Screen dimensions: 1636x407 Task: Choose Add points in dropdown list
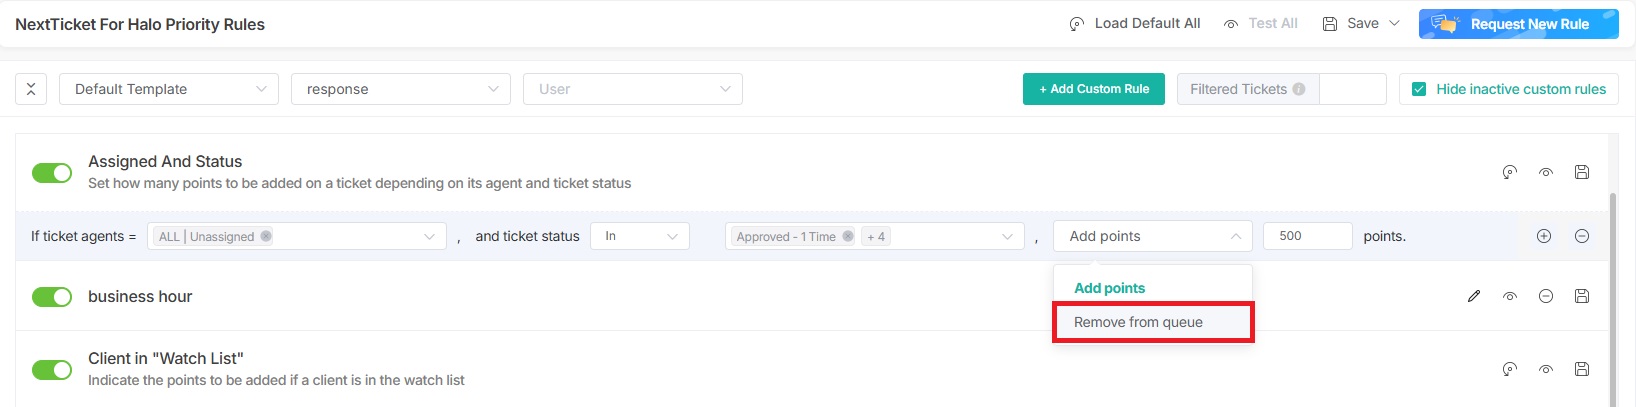[1110, 288]
